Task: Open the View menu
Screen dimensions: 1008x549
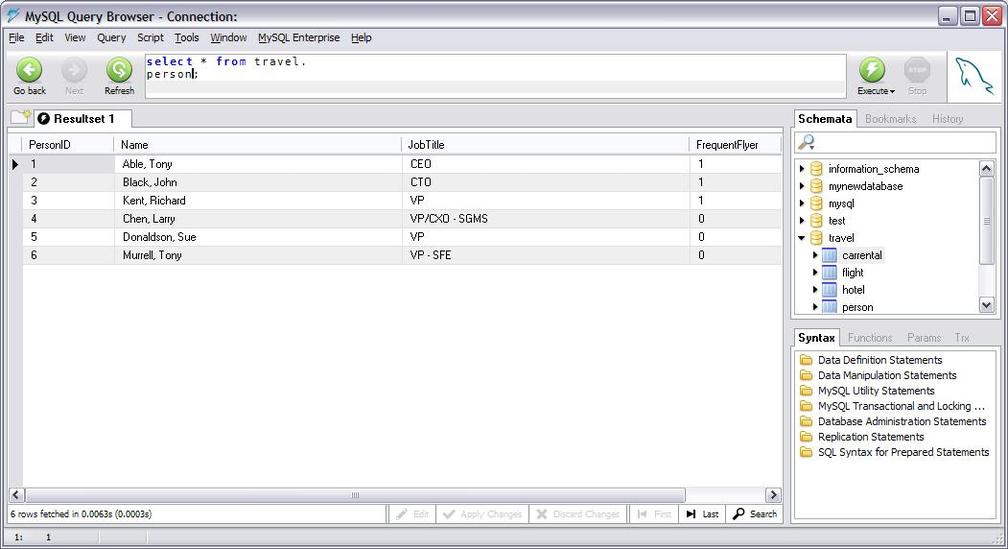Action: (x=75, y=38)
